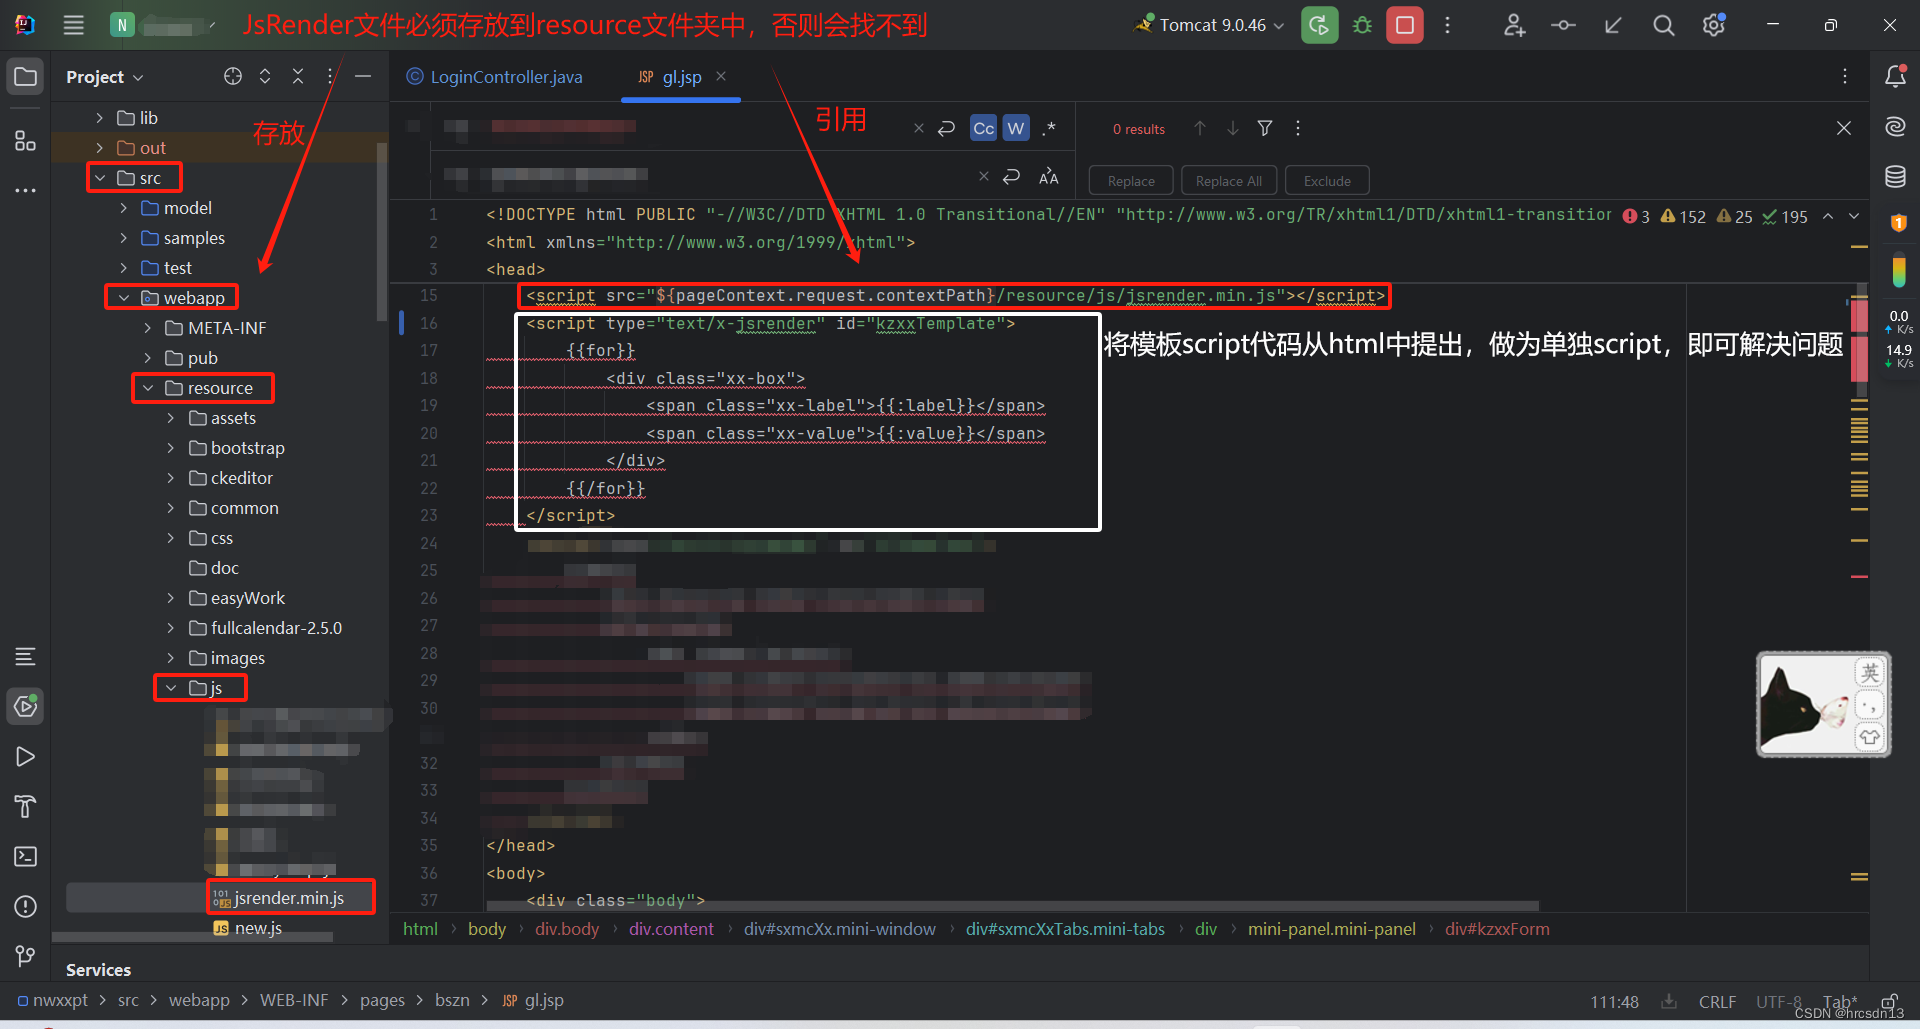Expand the META-INF folder
Screen dimensions: 1920x1029
[x=147, y=327]
